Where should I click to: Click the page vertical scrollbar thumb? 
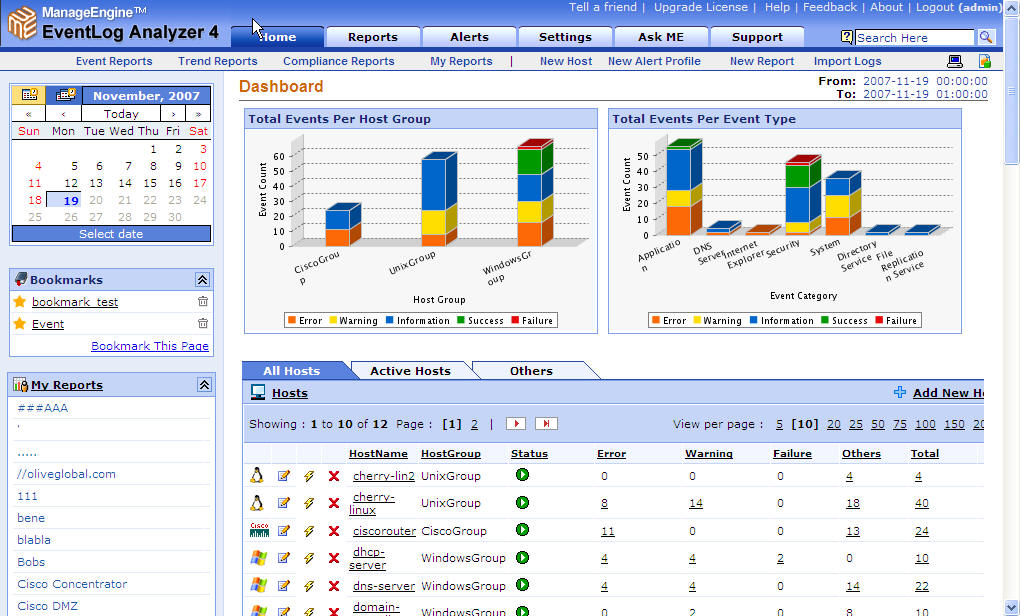pyautogui.click(x=1011, y=91)
